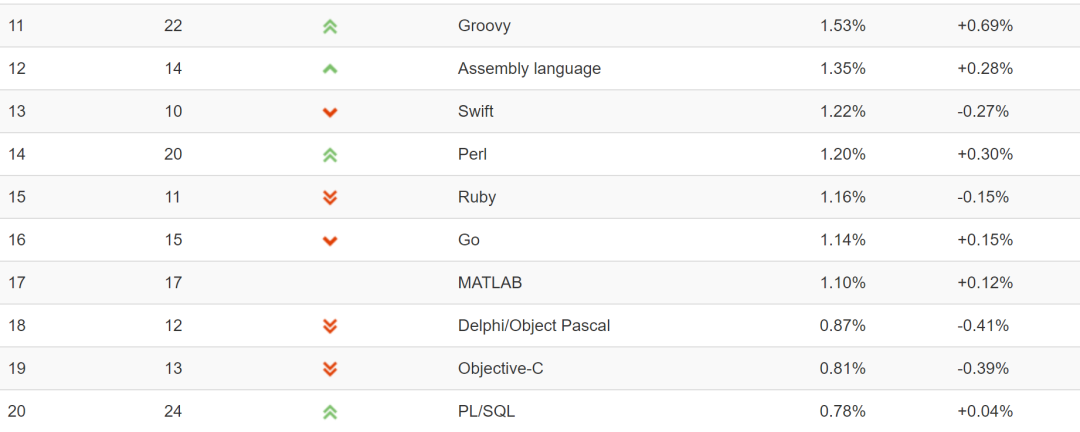Click rank 17 in MATLAB row
This screenshot has width=1080, height=432.
17,282
